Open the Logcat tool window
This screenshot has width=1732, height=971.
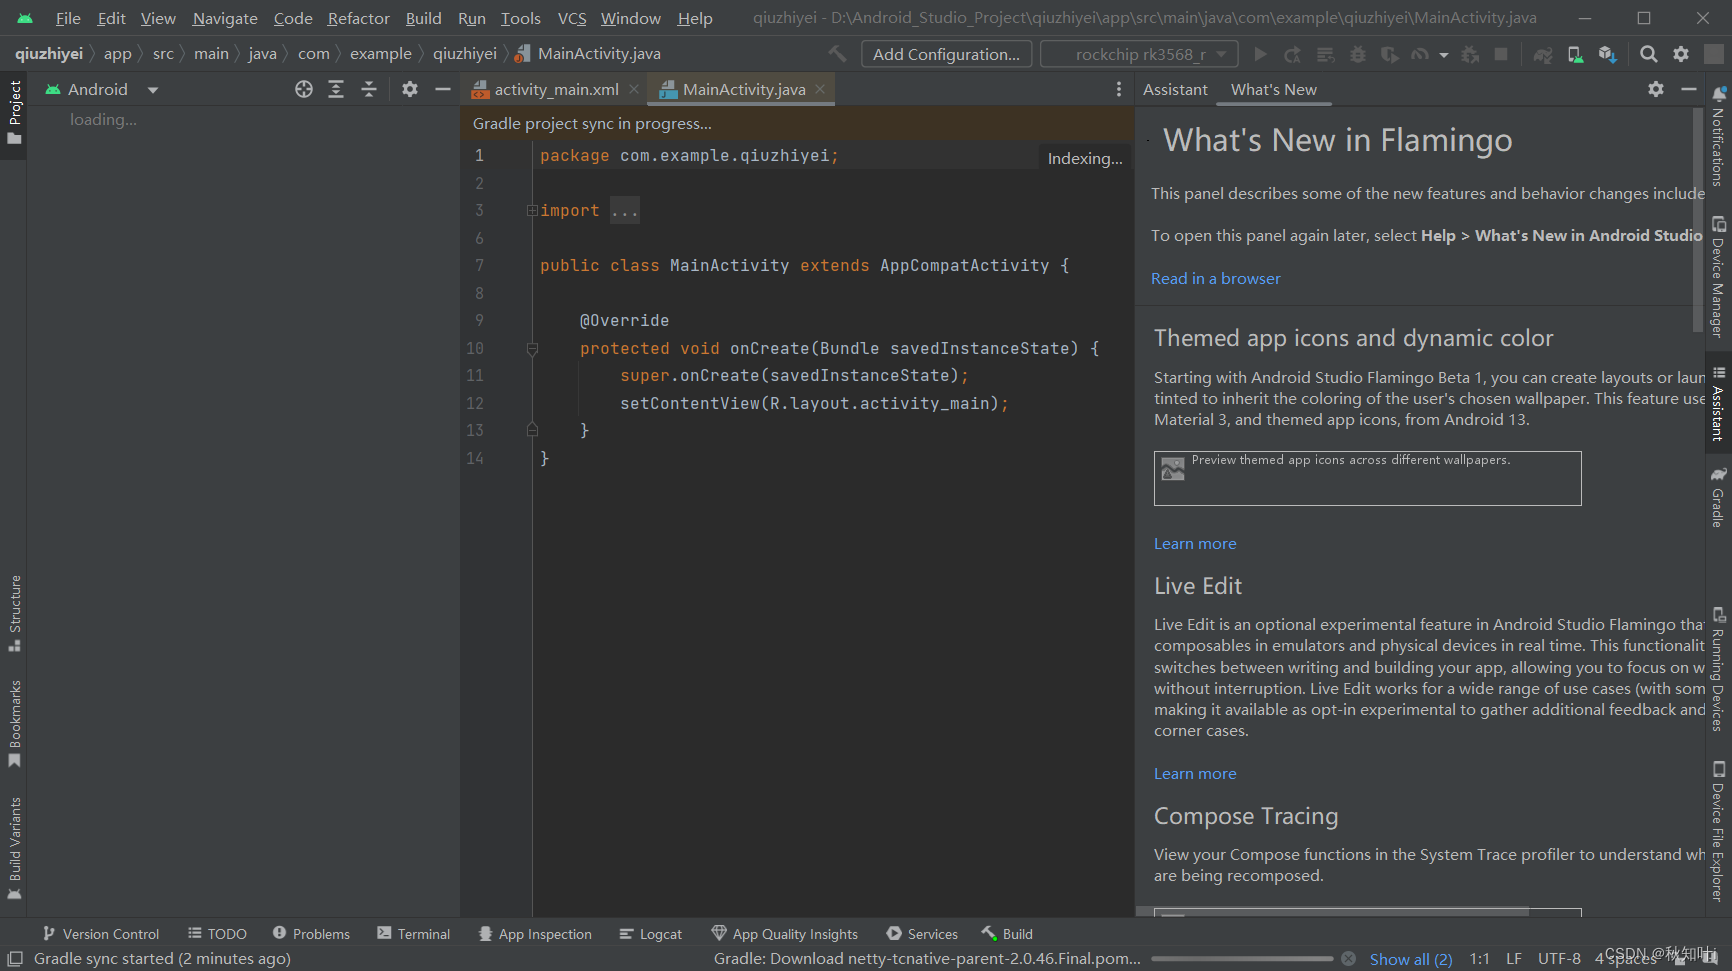[651, 934]
